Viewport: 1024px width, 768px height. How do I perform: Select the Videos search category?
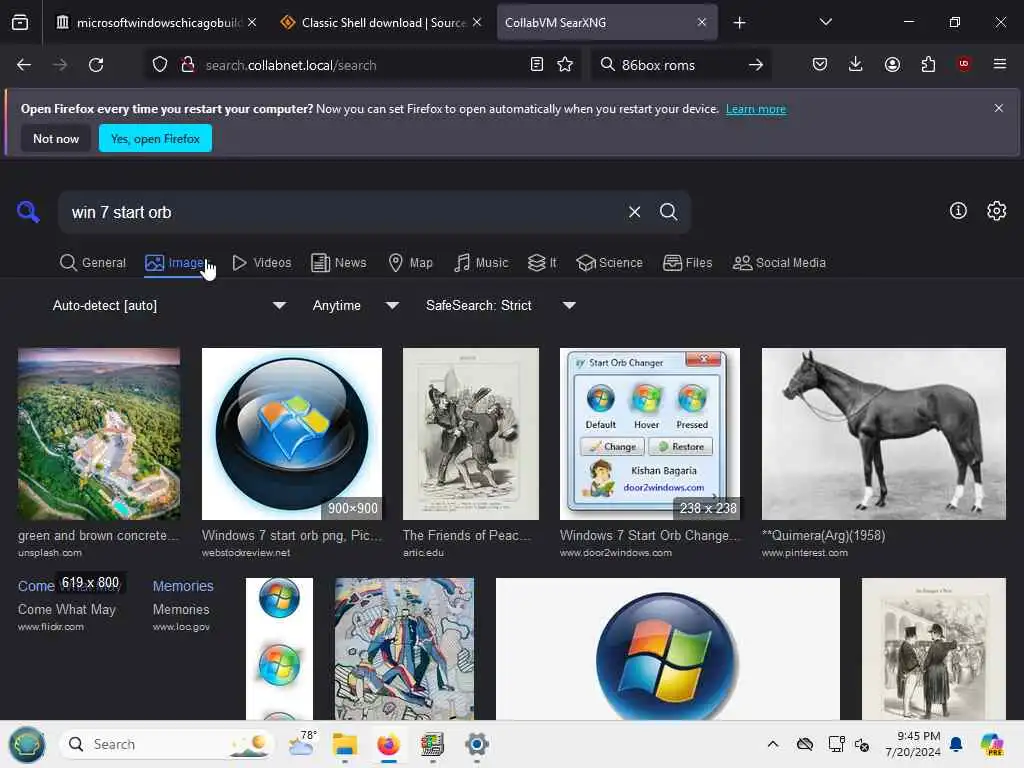262,263
